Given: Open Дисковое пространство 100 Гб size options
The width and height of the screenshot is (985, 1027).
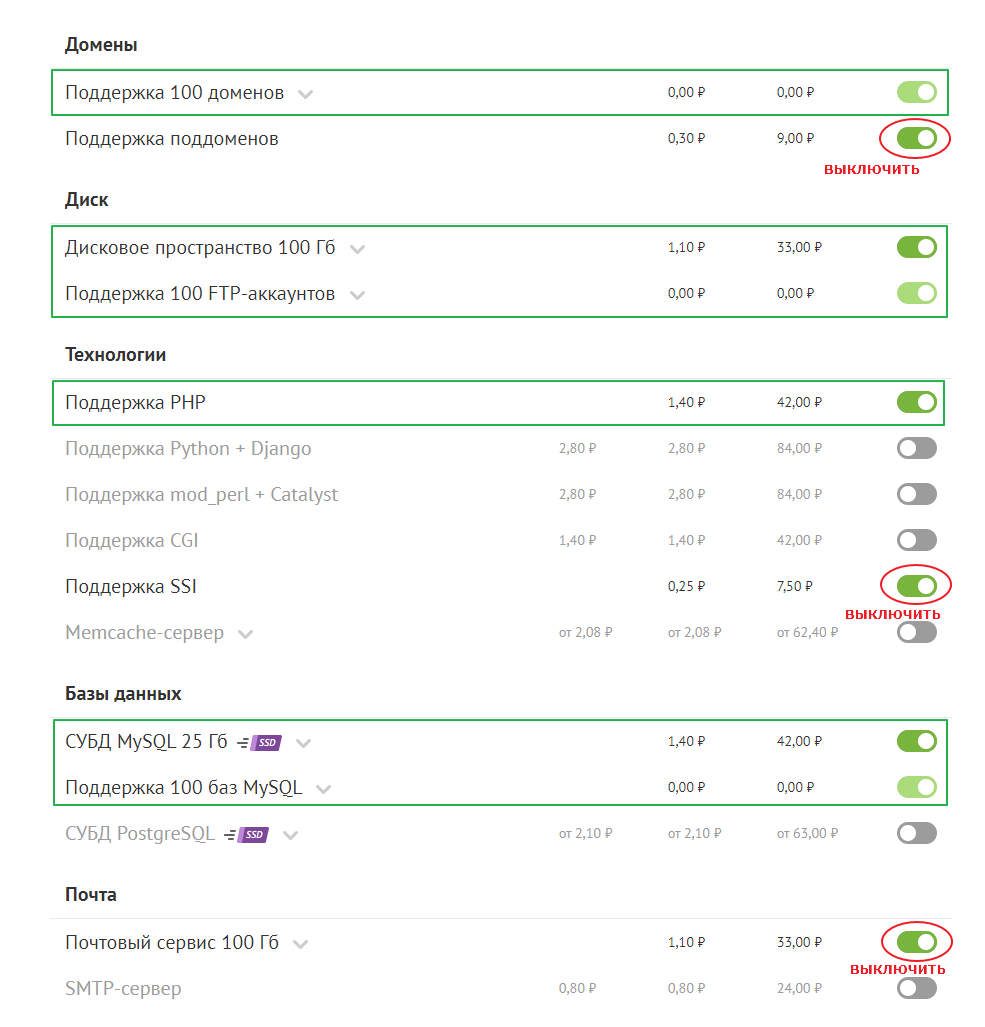Looking at the screenshot, I should click(357, 249).
